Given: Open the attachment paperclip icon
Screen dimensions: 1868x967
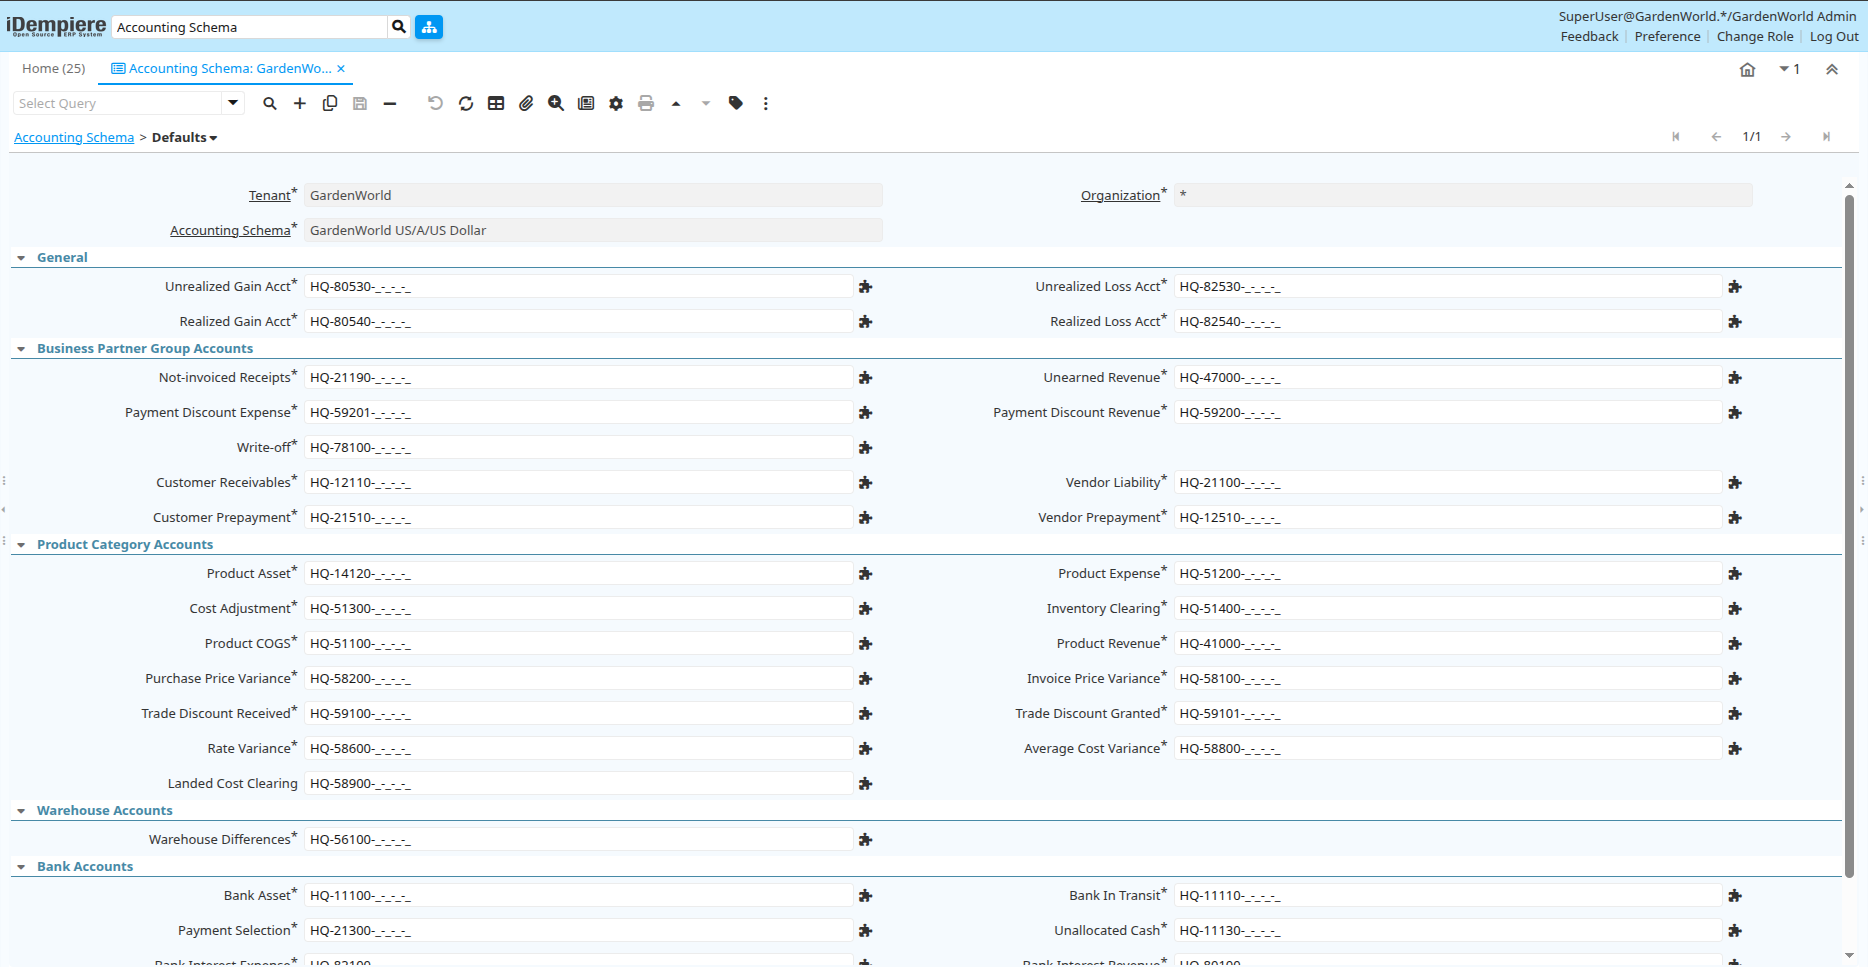Looking at the screenshot, I should [526, 103].
